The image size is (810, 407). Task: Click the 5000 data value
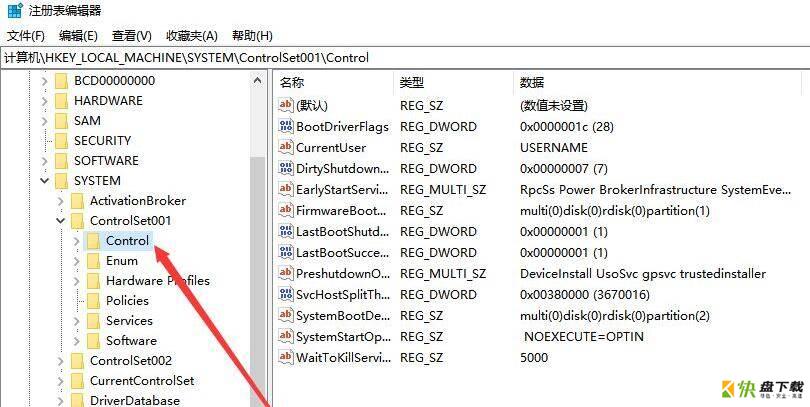(x=534, y=357)
